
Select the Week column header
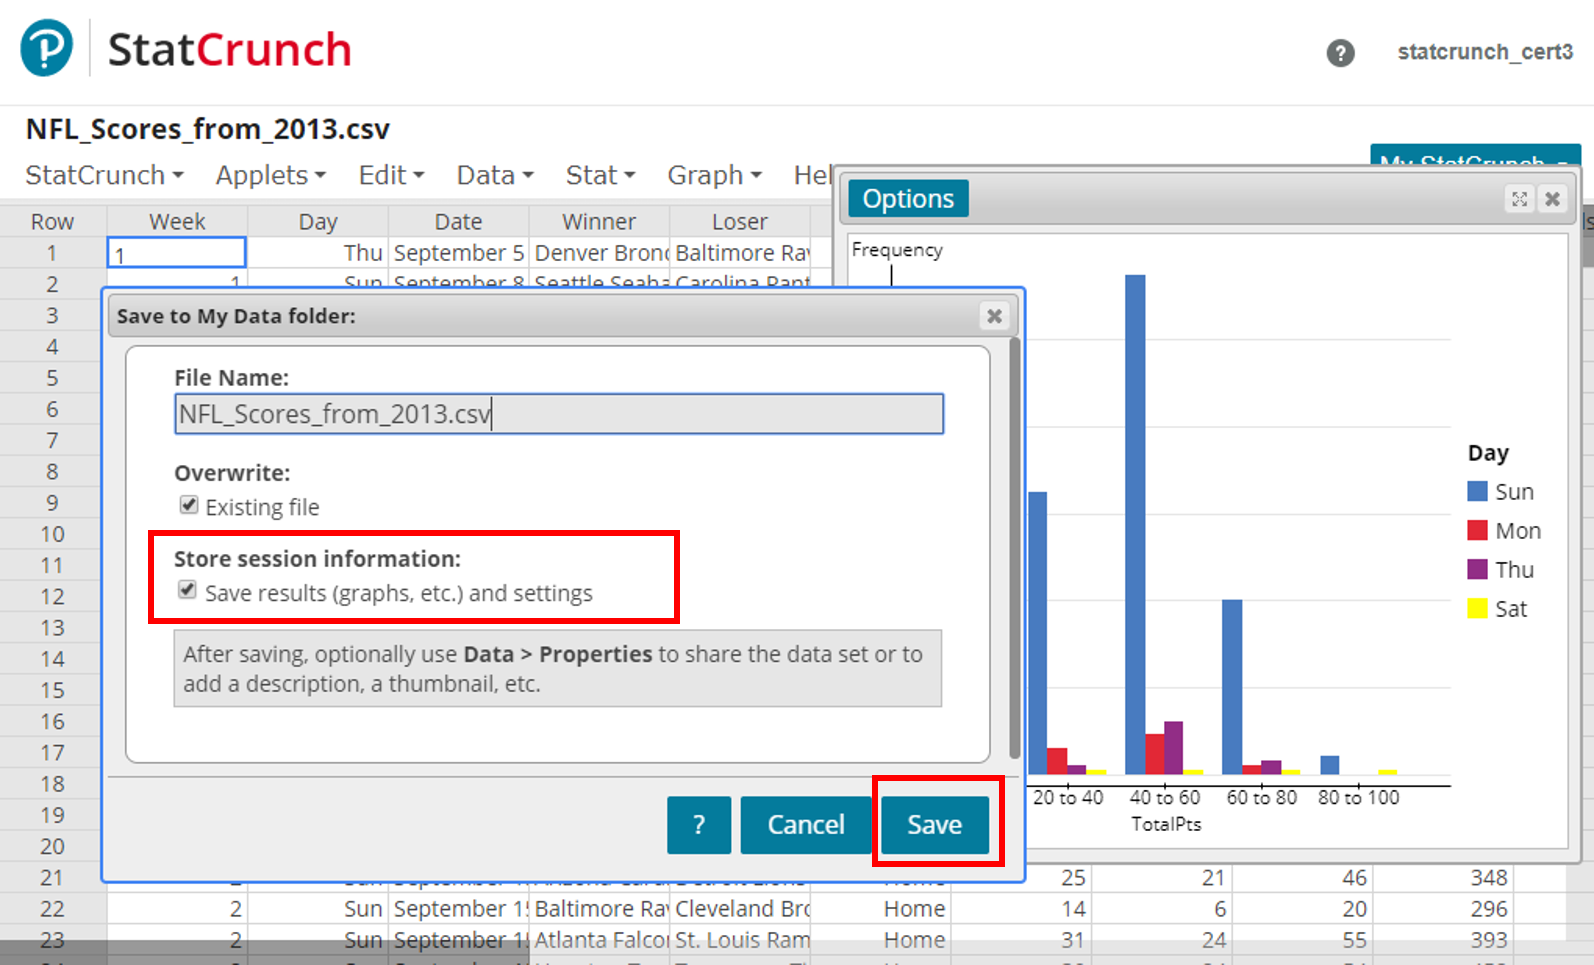point(177,222)
